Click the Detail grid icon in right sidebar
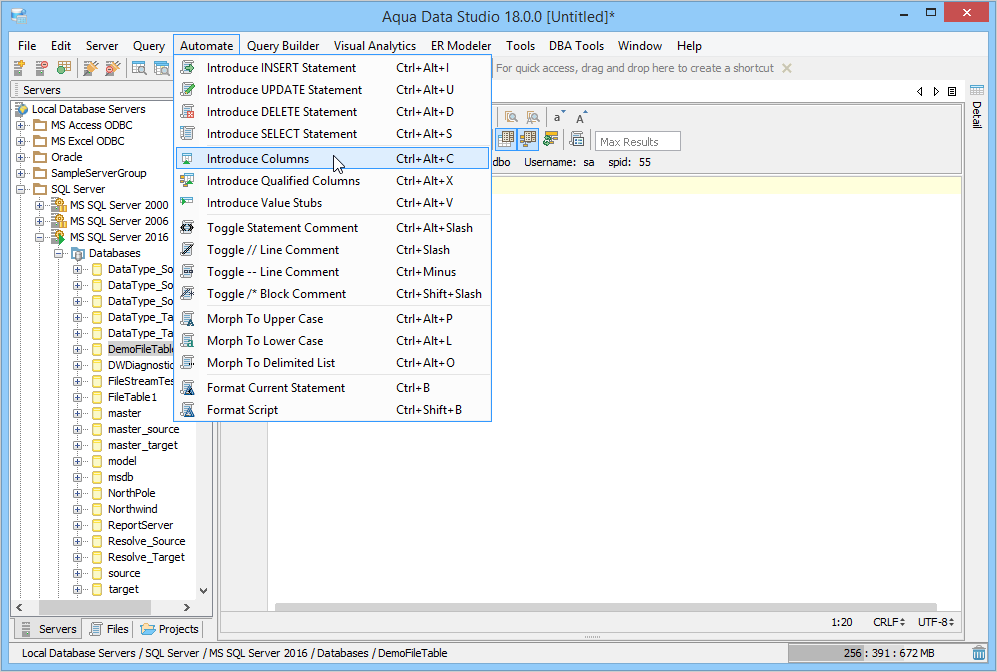 [x=977, y=90]
